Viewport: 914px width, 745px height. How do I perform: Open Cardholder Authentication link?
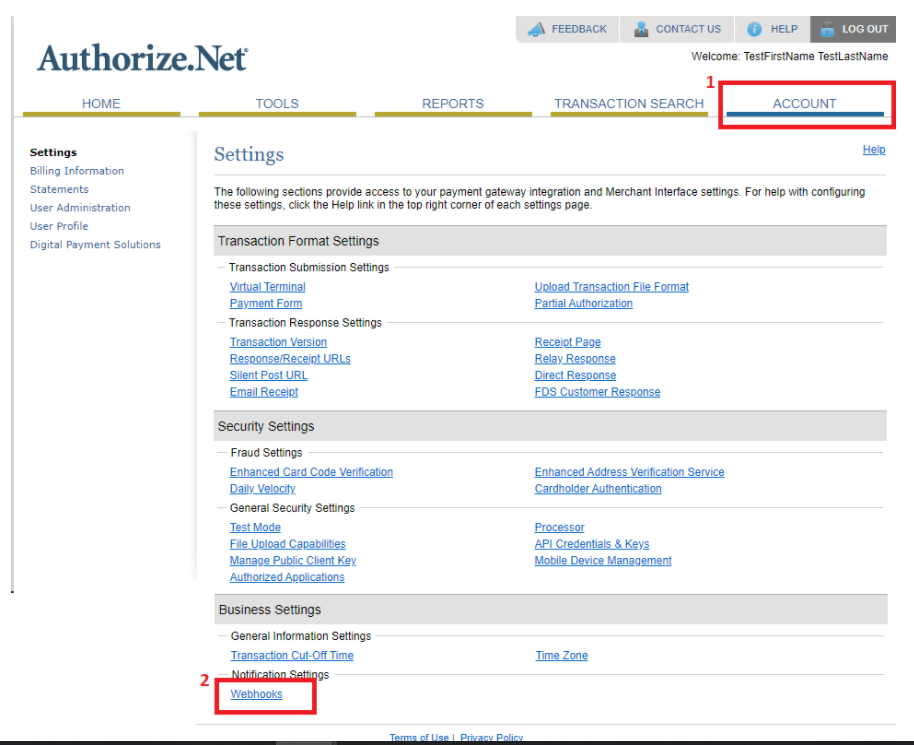tap(598, 489)
